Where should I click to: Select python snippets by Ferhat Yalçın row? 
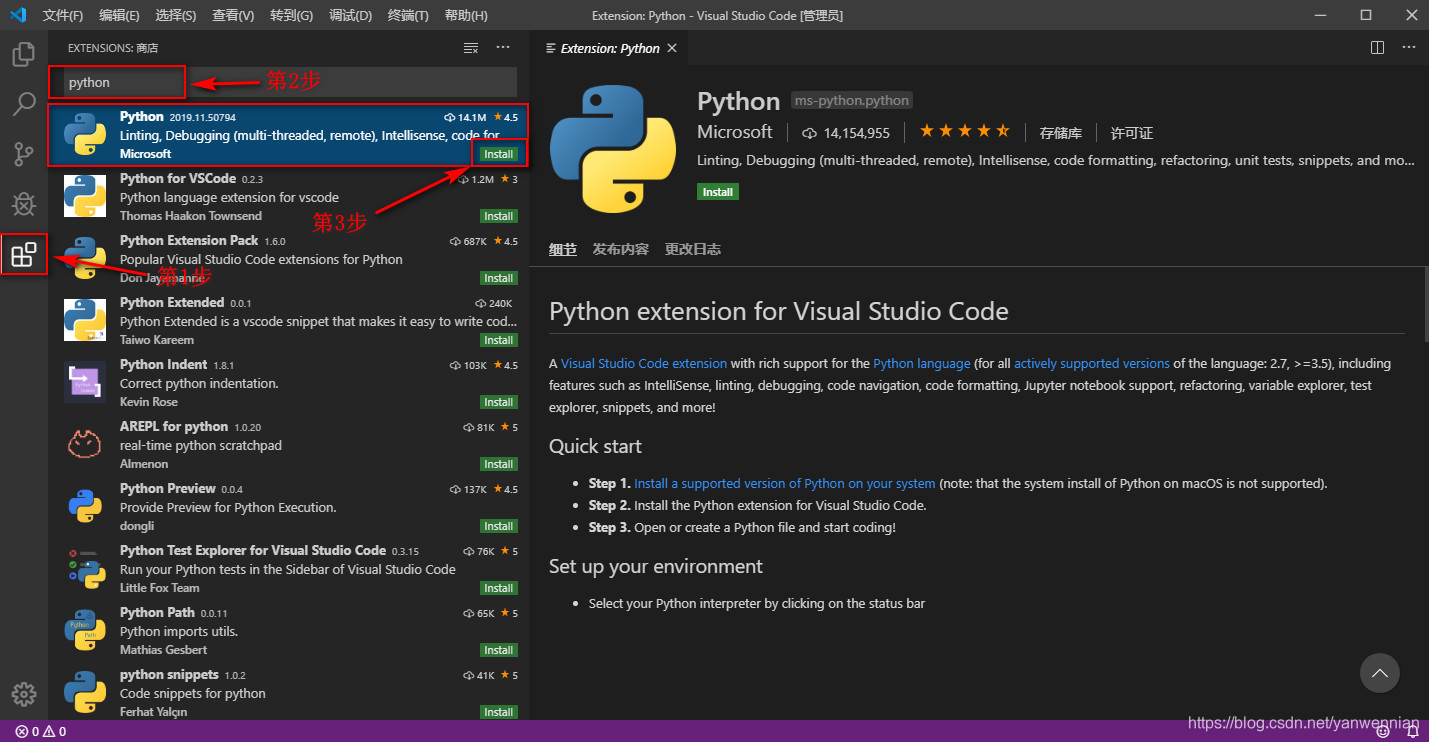point(289,693)
